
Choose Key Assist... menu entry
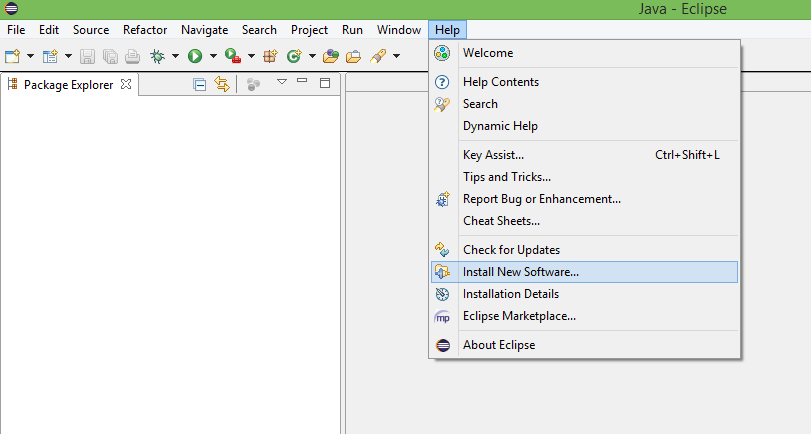coord(584,155)
